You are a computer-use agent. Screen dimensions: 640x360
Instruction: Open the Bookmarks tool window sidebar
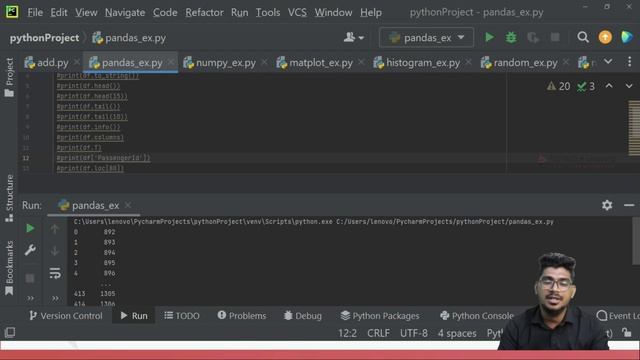tap(9, 268)
